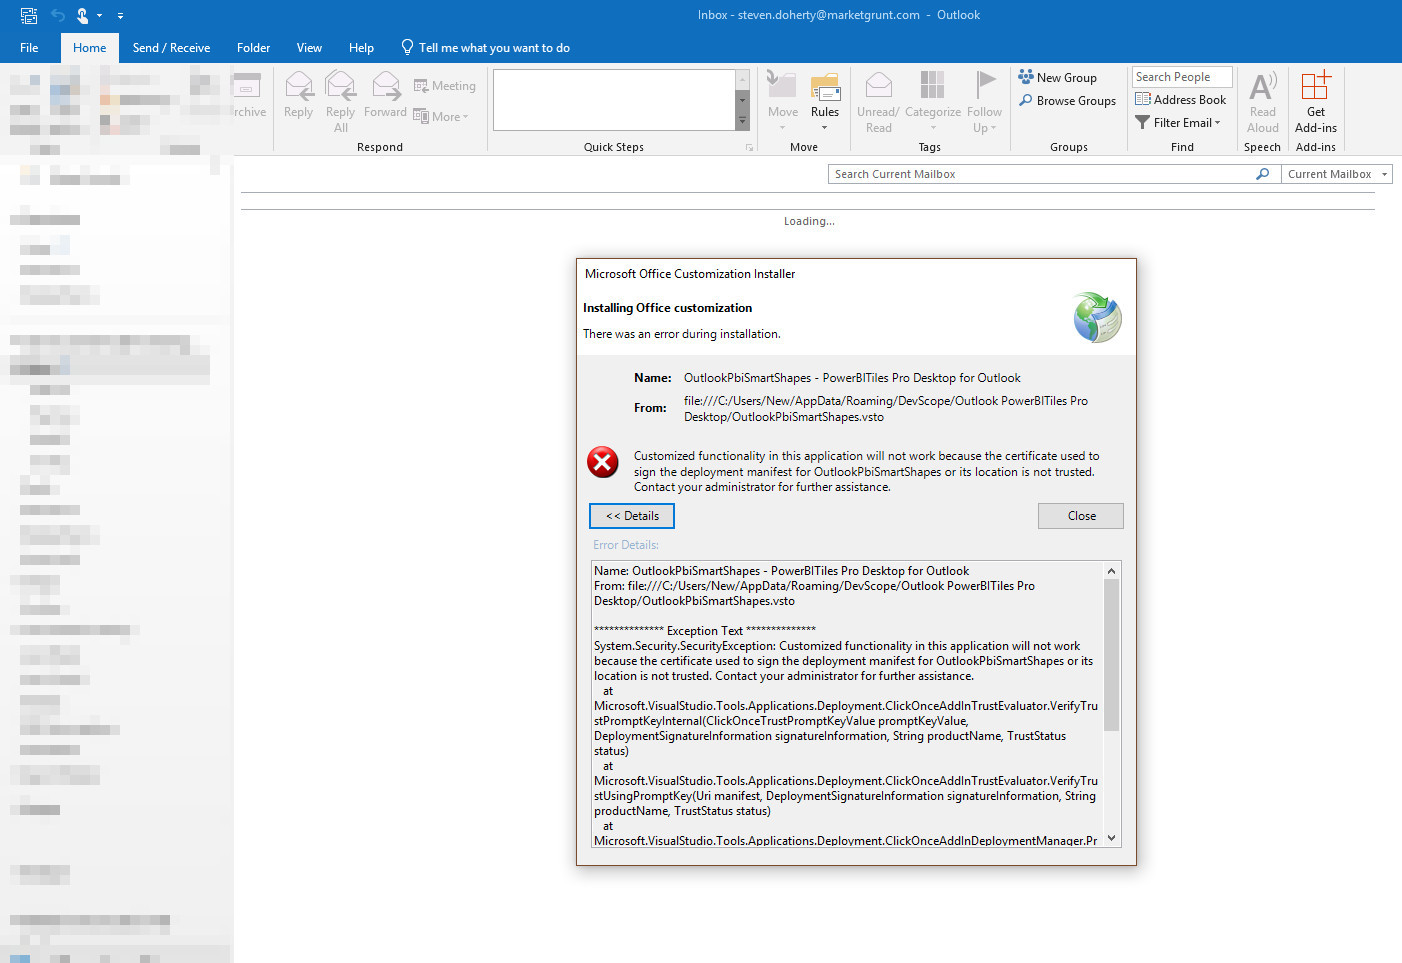Start Read Aloud speech

click(x=1263, y=101)
